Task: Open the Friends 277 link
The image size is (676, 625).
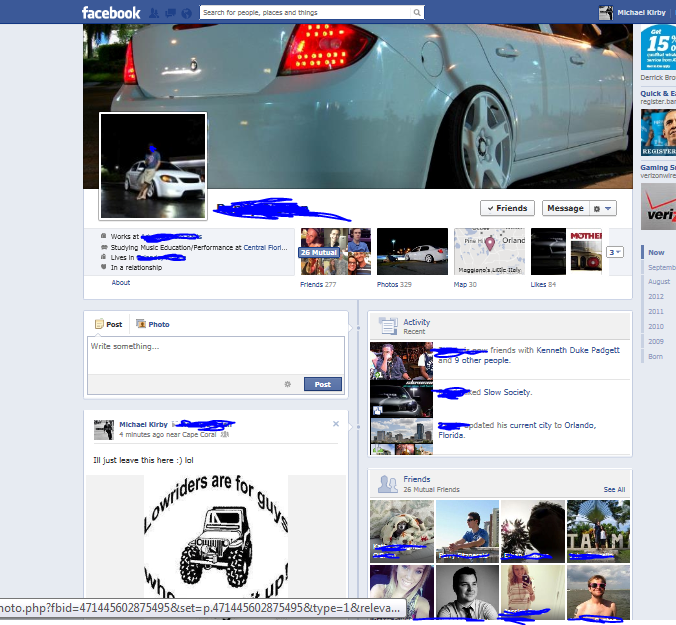Action: [318, 284]
